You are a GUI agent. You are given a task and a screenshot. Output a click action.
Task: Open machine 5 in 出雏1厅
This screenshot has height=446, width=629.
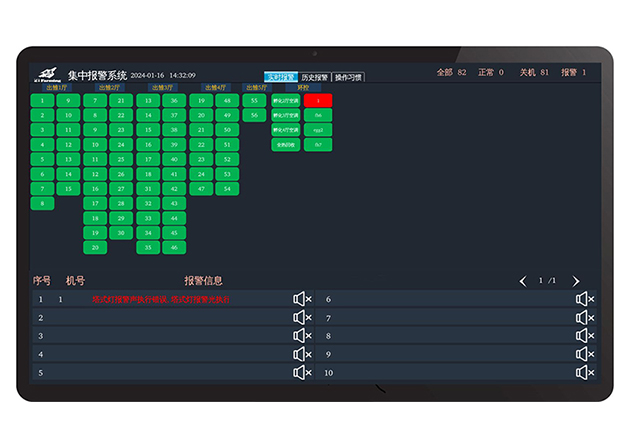[43, 159]
